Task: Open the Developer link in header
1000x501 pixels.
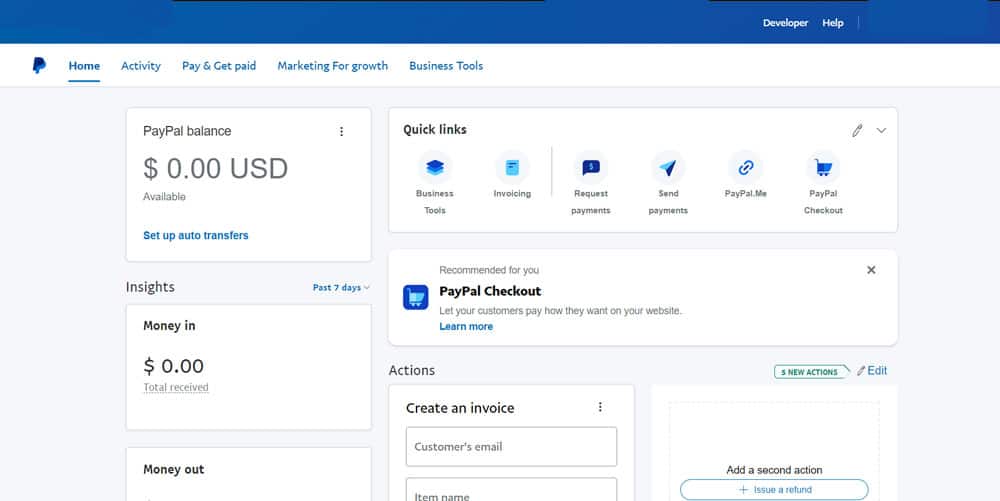Action: click(785, 23)
